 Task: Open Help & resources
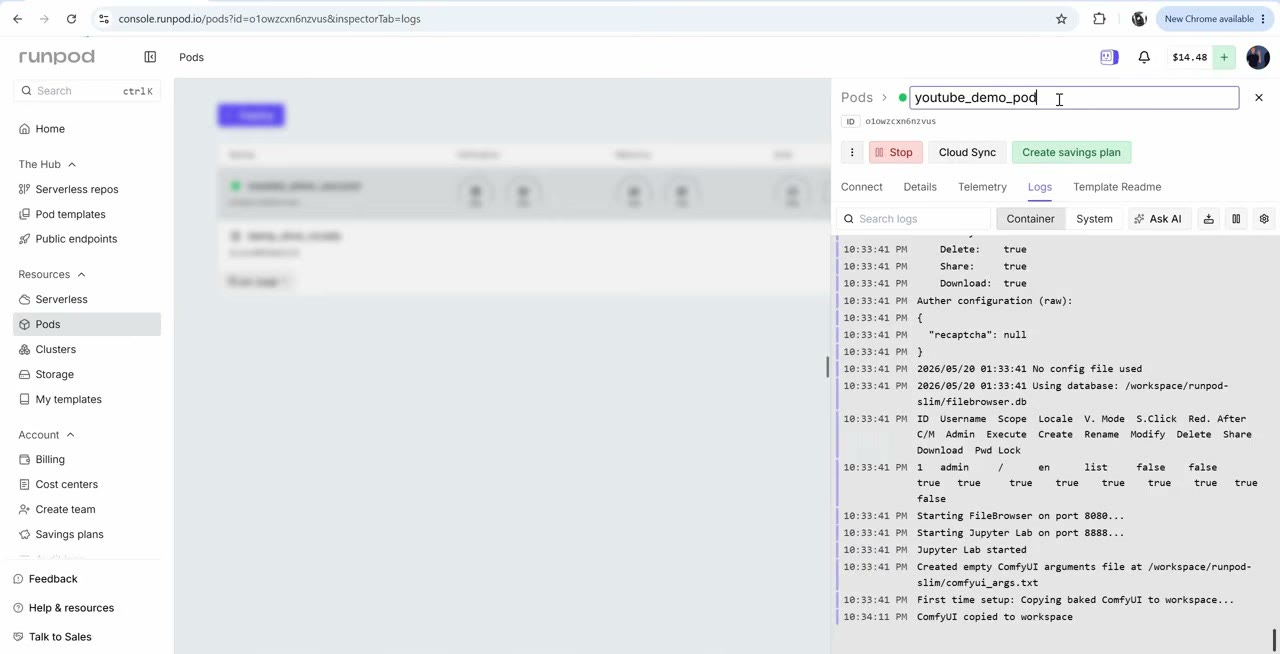[x=71, y=608]
